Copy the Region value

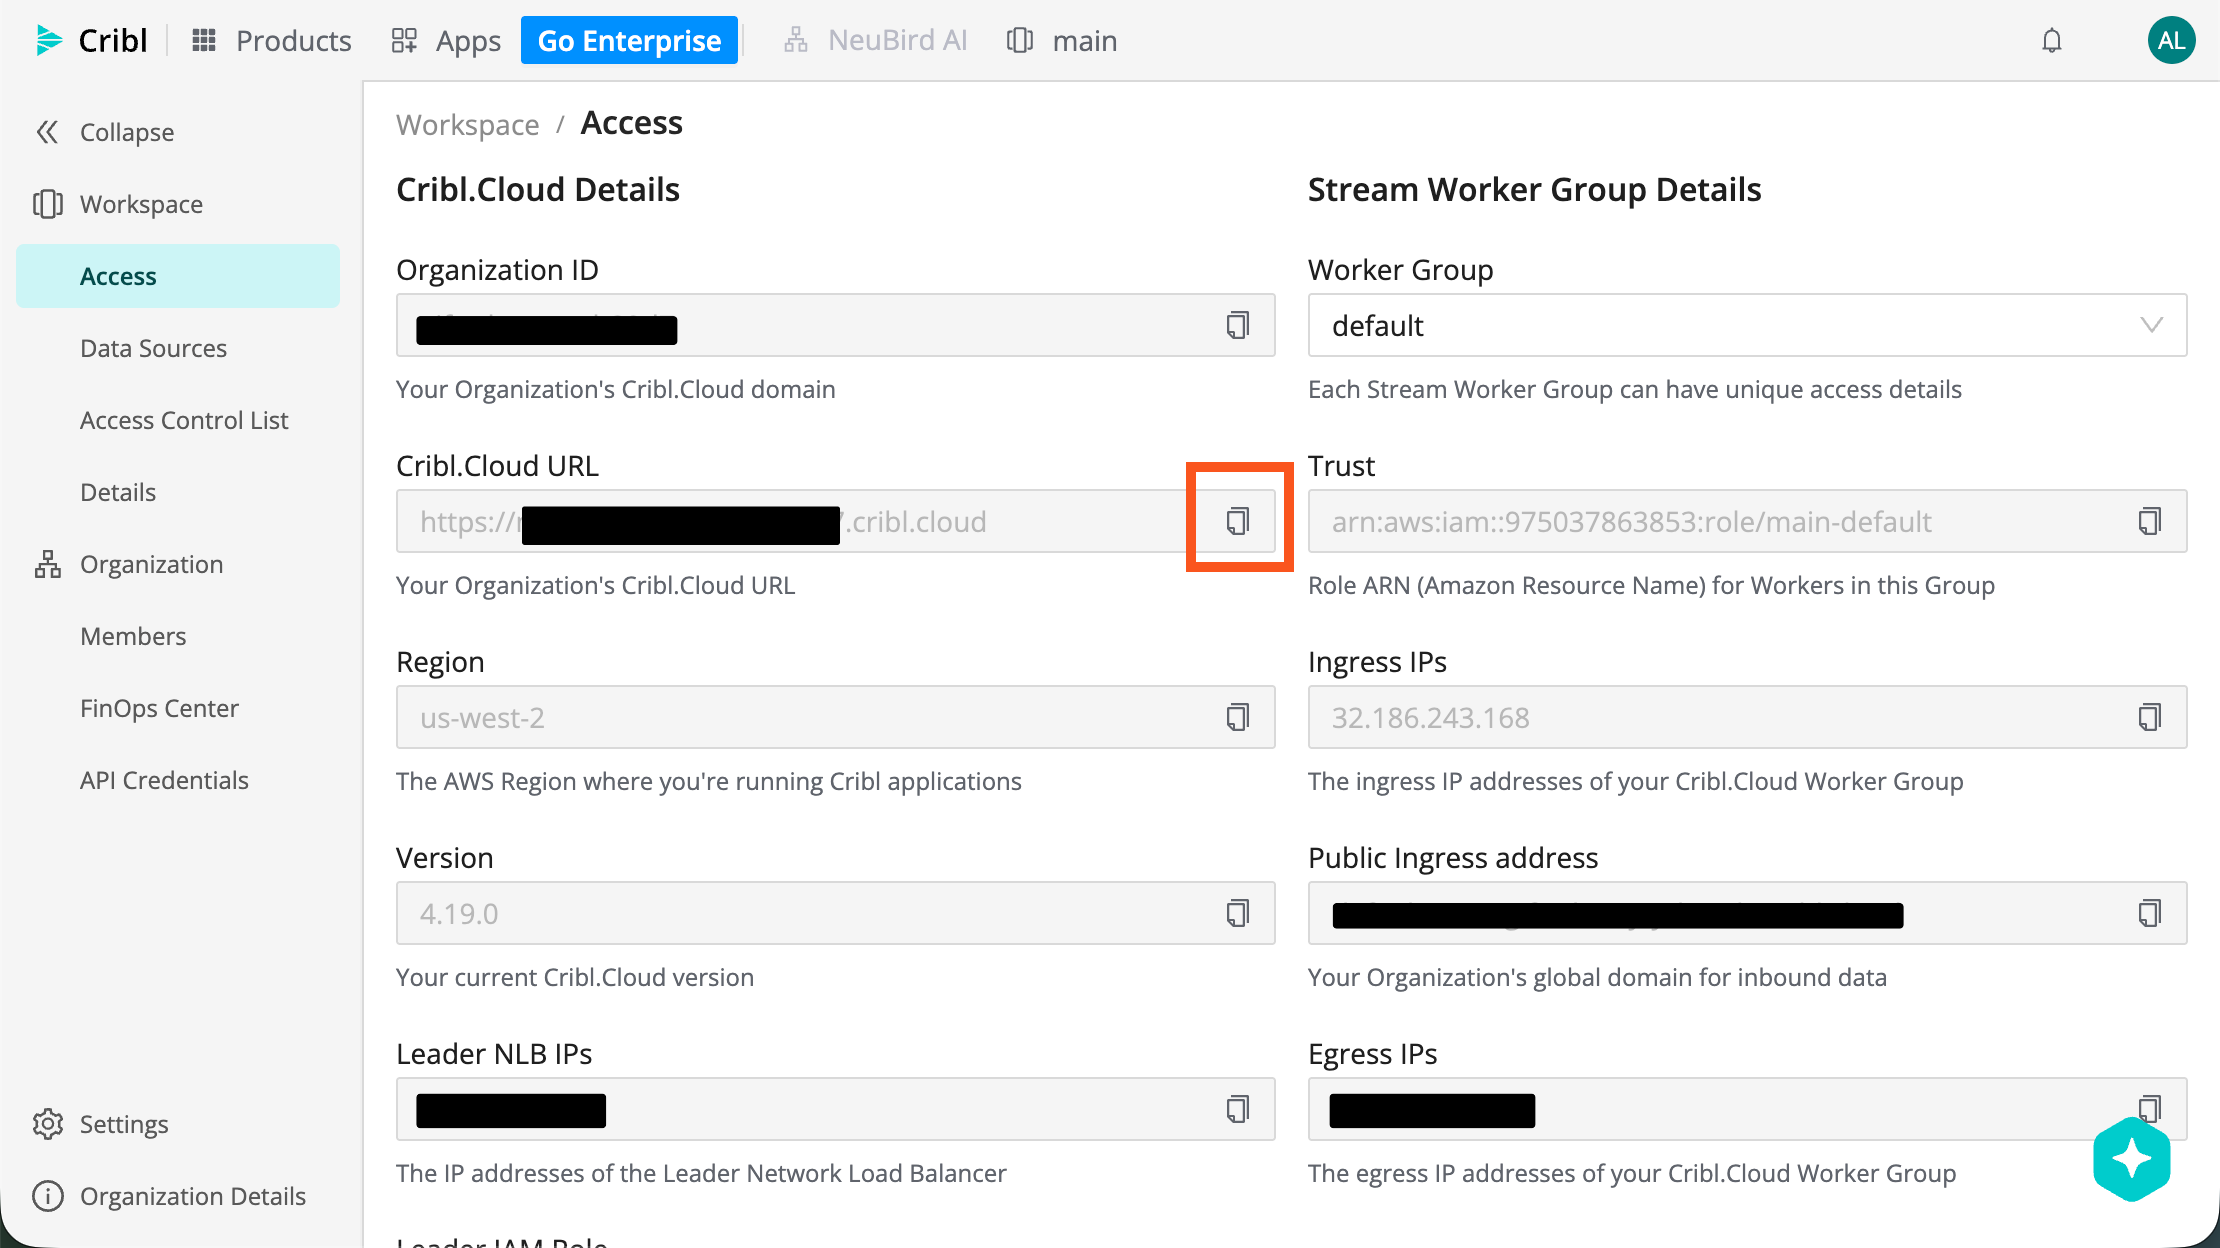coord(1238,717)
